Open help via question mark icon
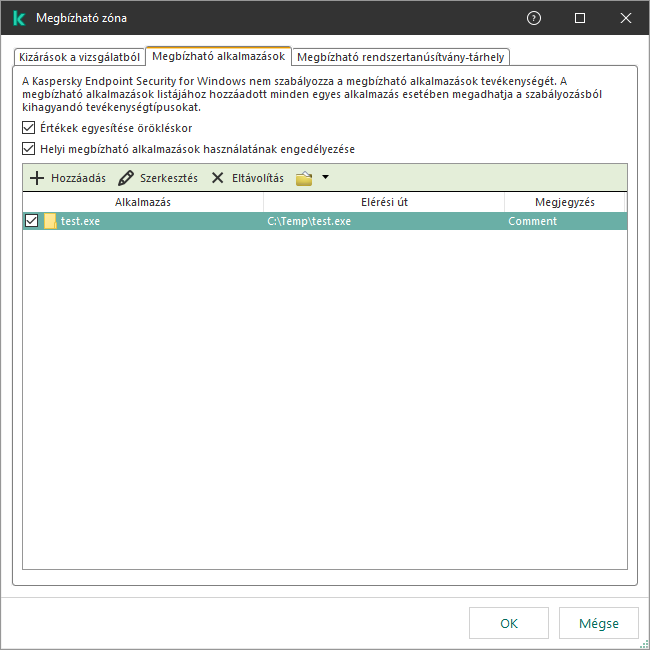 tap(534, 18)
